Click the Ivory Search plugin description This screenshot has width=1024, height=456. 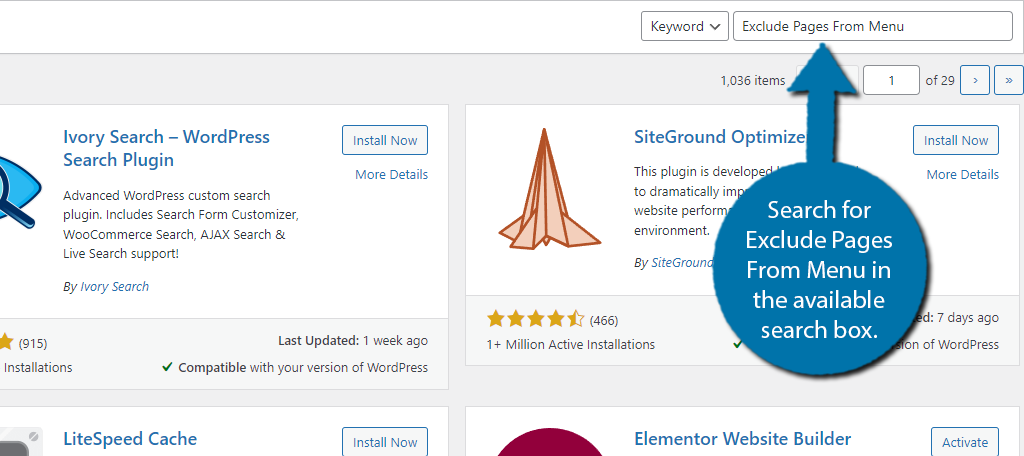coord(182,224)
